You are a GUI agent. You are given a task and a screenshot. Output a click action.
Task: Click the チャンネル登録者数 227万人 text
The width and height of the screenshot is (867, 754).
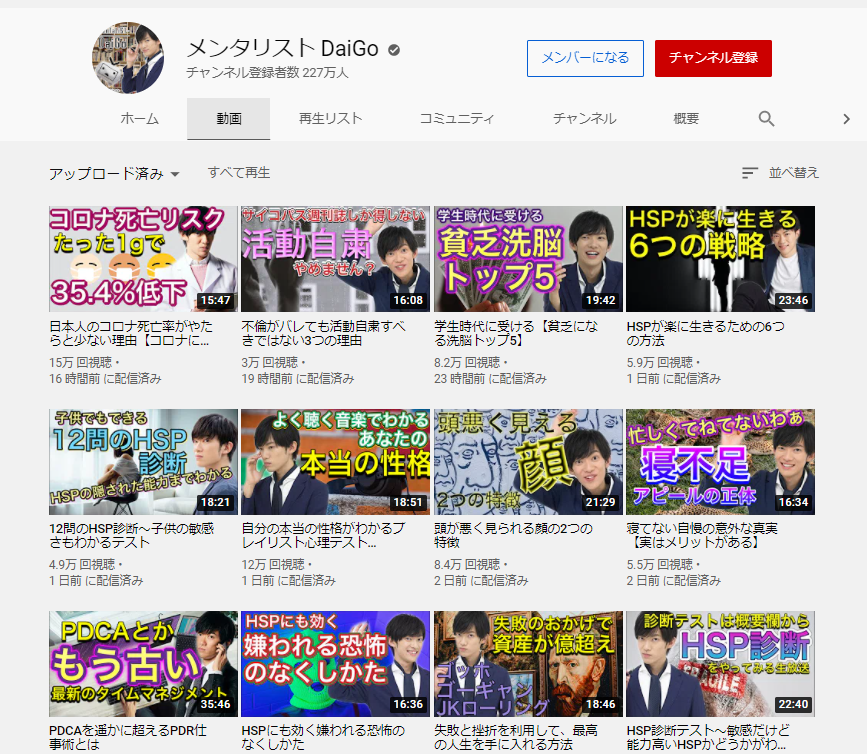pos(267,72)
